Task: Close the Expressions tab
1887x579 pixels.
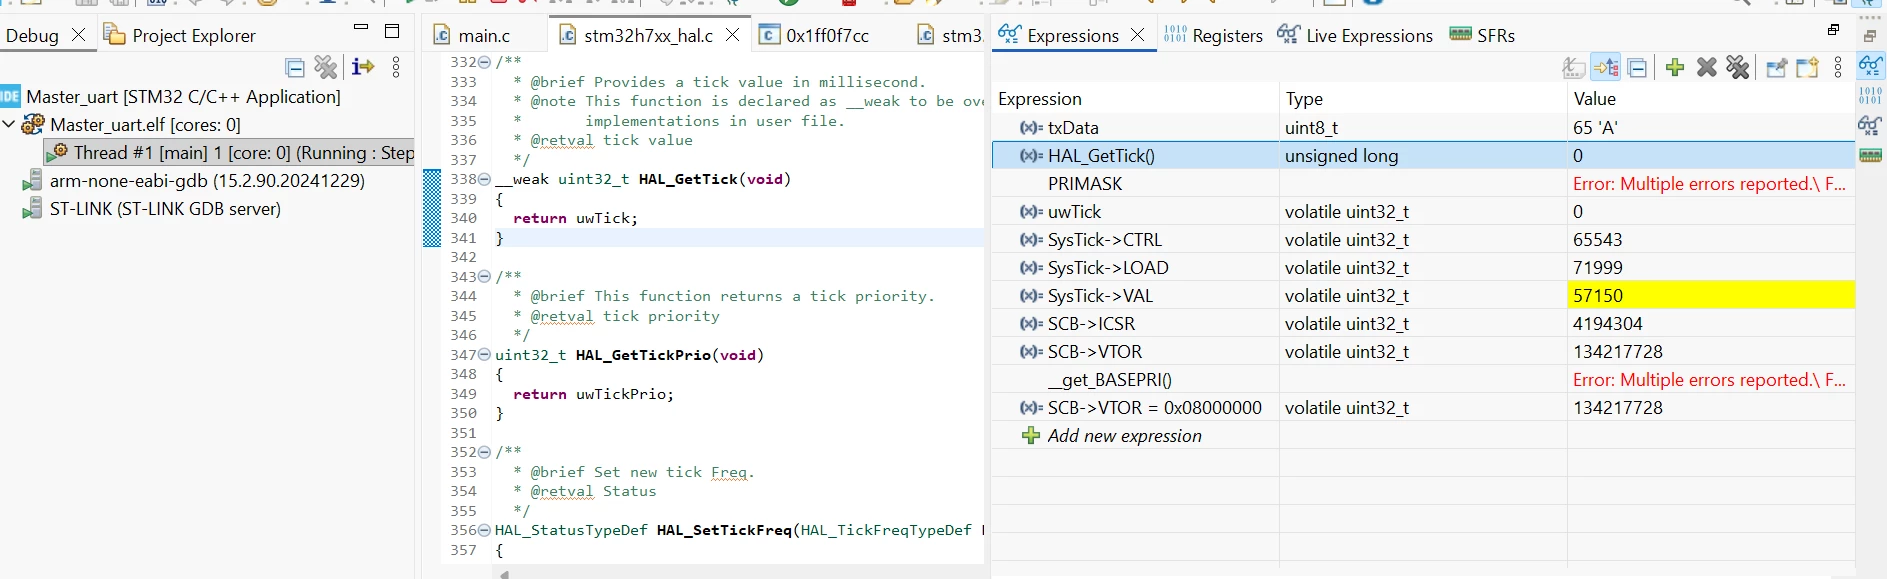Action: pyautogui.click(x=1137, y=35)
